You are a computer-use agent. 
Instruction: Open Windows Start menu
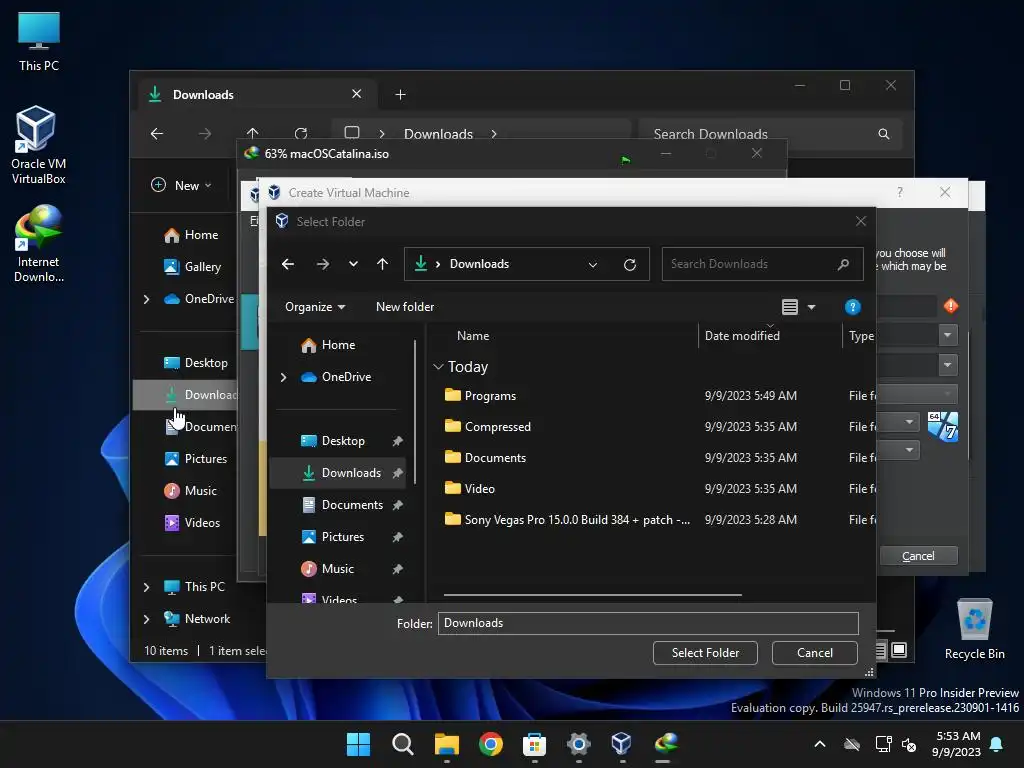tap(358, 744)
